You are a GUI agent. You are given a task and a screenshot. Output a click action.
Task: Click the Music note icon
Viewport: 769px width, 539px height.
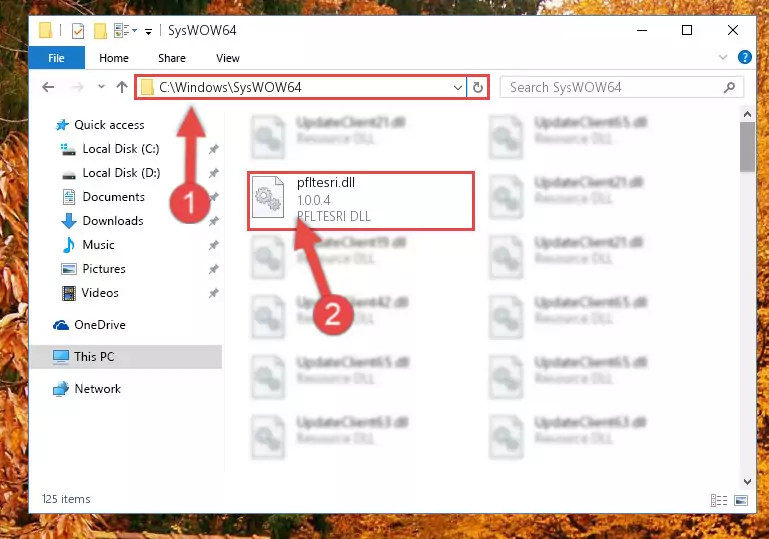69,245
